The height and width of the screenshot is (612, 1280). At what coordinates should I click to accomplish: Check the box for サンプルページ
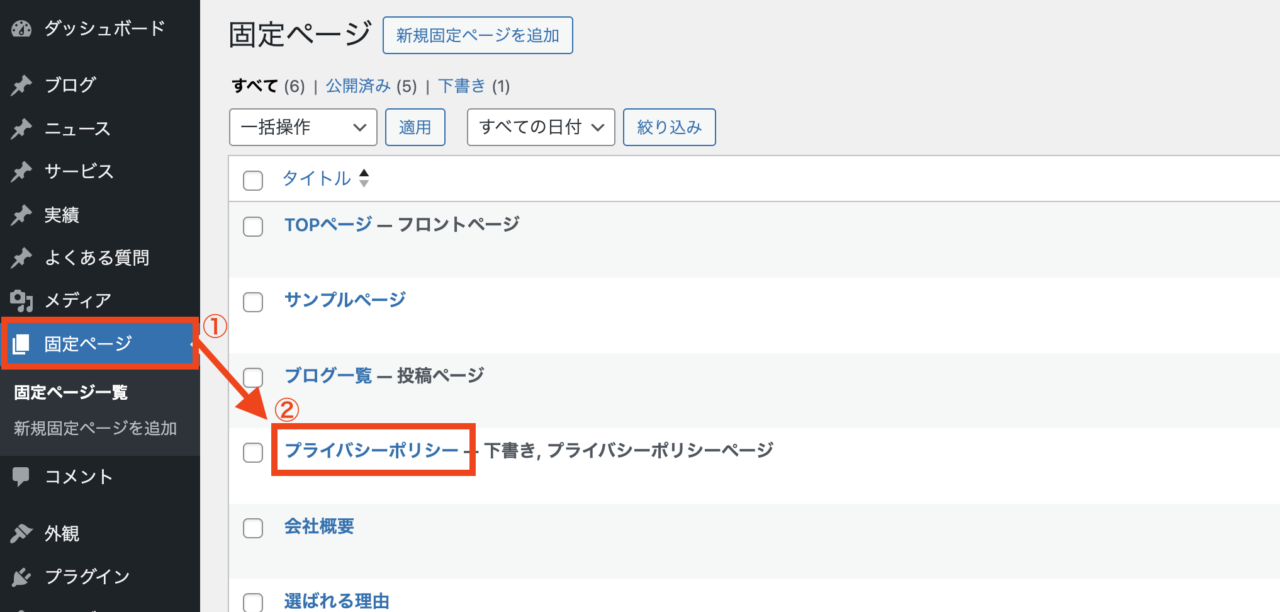click(253, 301)
